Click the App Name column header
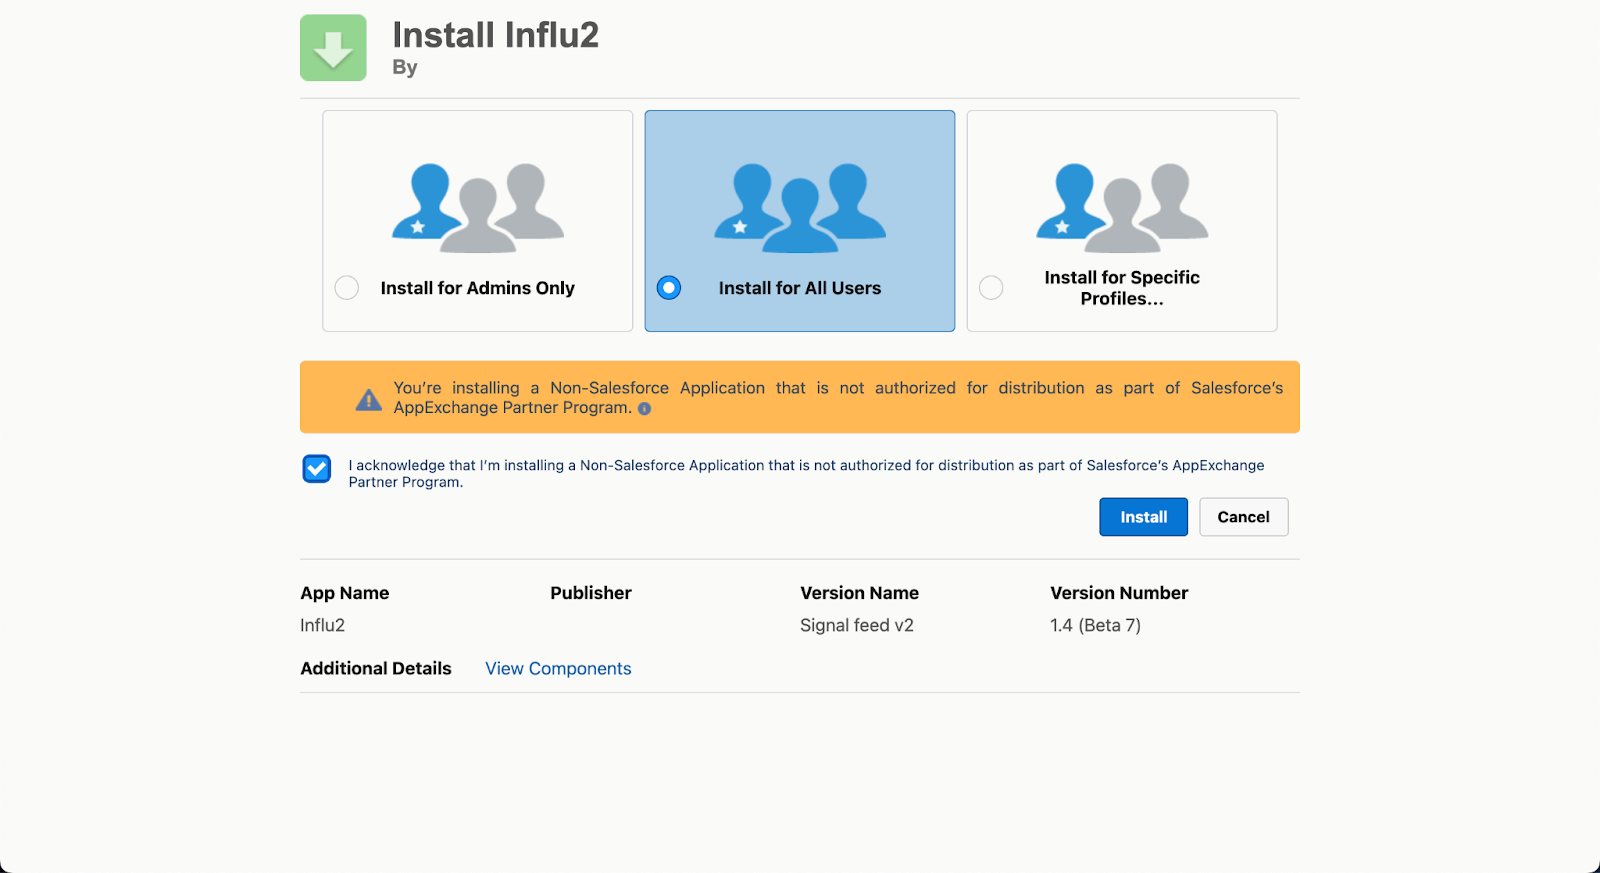This screenshot has width=1600, height=873. [x=344, y=593]
